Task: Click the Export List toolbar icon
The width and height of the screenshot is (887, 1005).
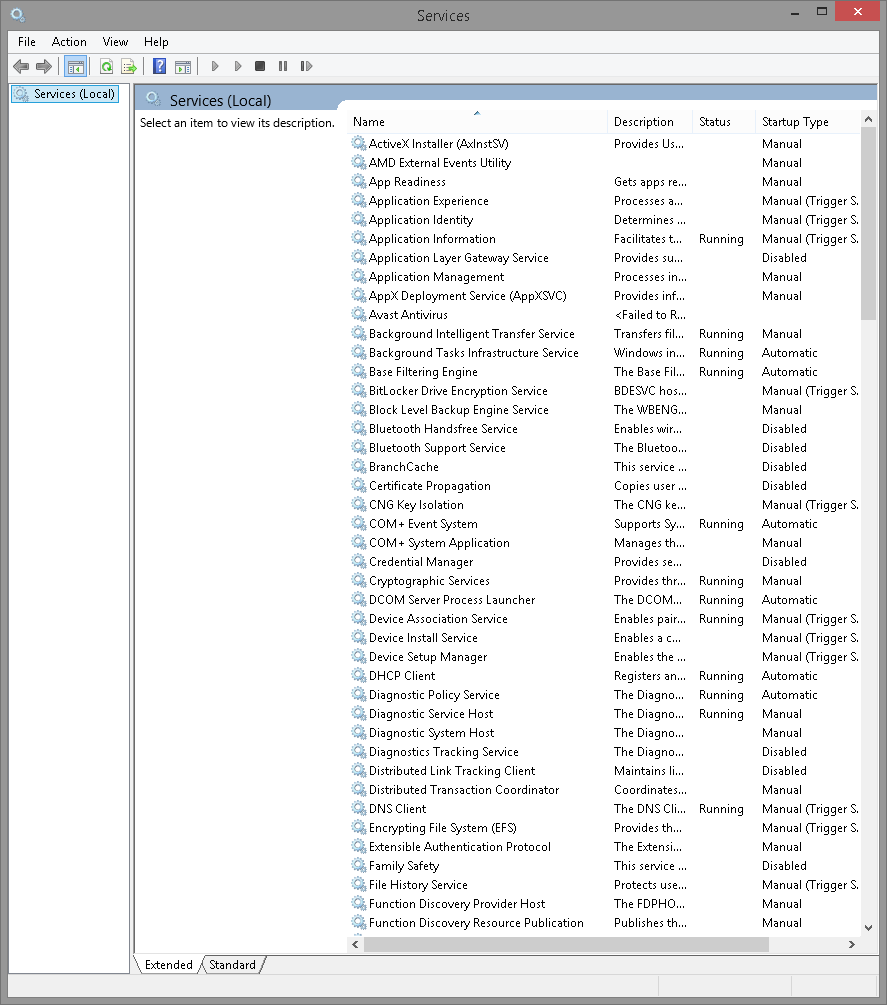Action: pyautogui.click(x=129, y=66)
